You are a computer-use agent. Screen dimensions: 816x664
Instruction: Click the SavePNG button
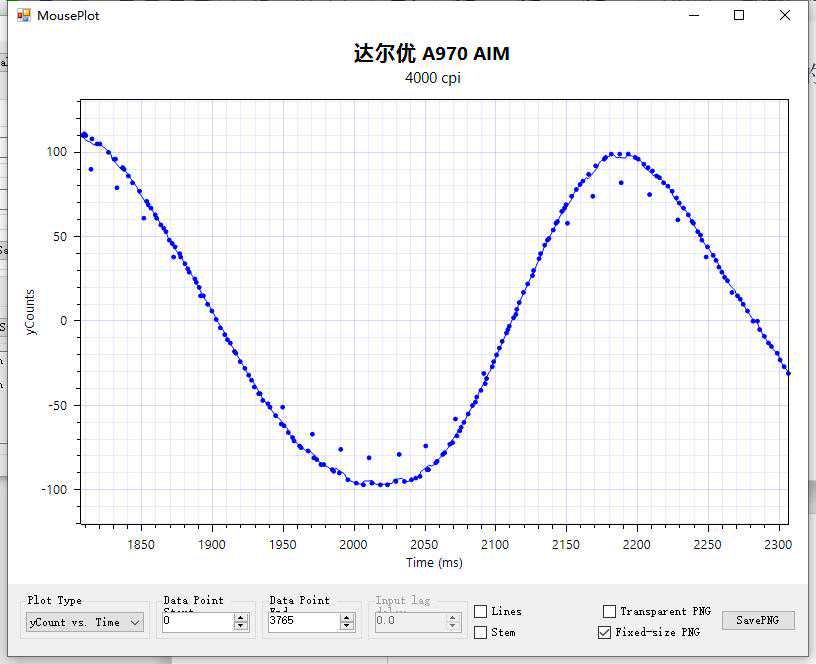[758, 620]
